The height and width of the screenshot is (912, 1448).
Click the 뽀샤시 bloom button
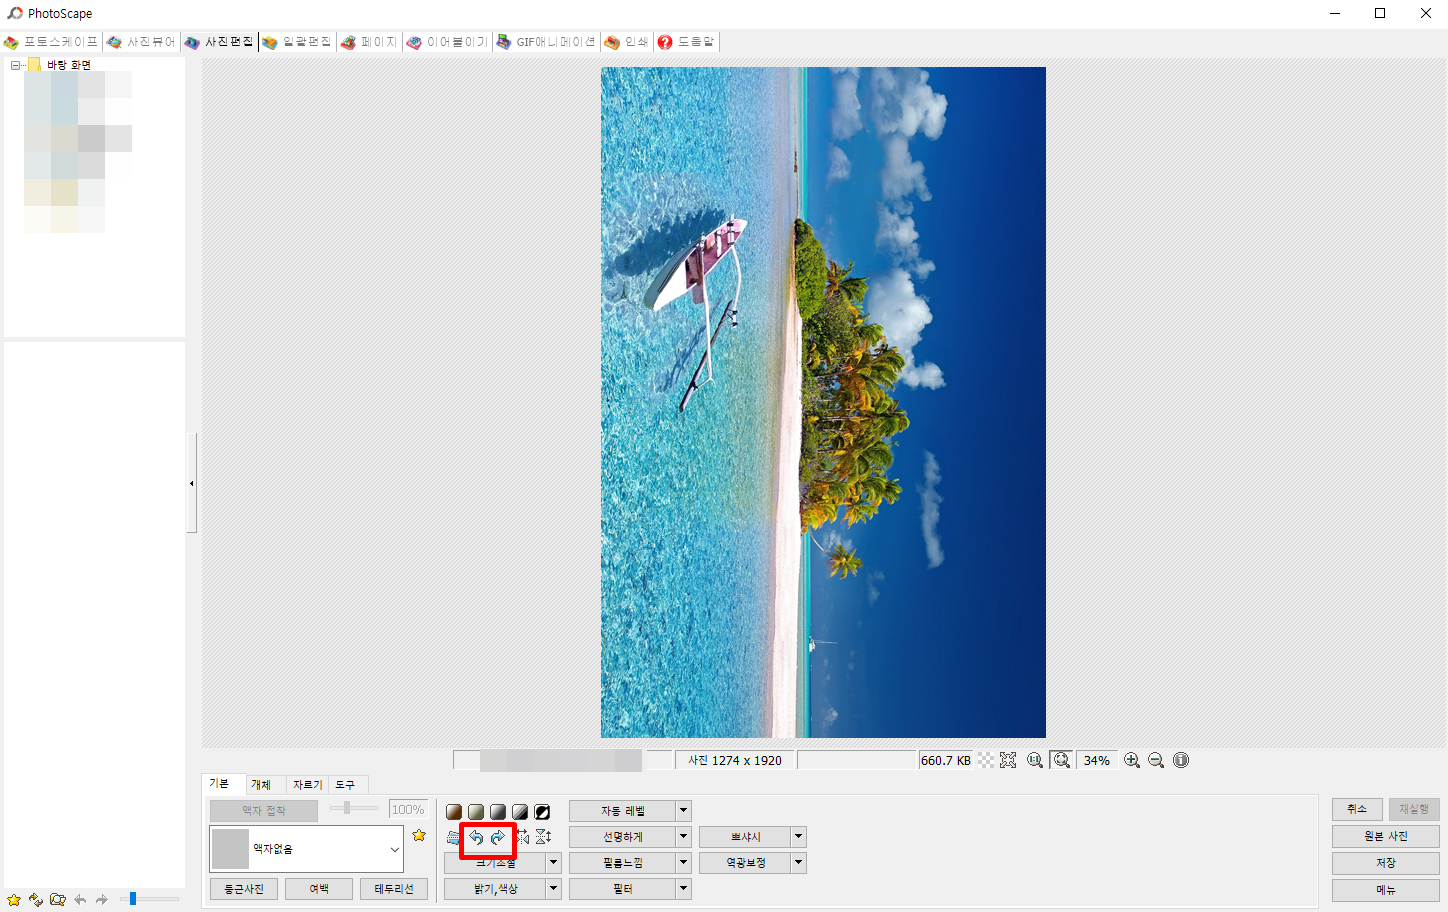746,837
